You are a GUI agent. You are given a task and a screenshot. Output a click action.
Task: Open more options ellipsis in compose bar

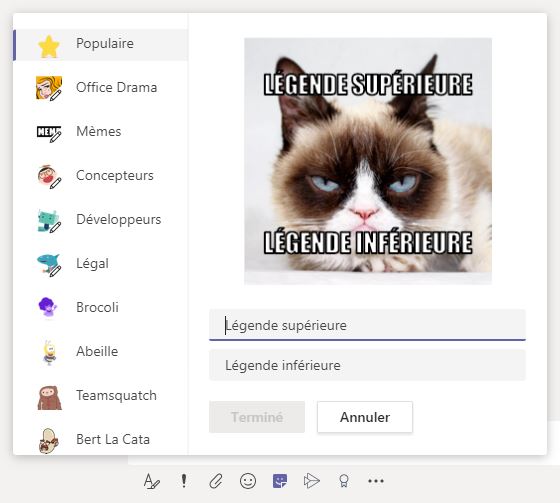point(376,481)
